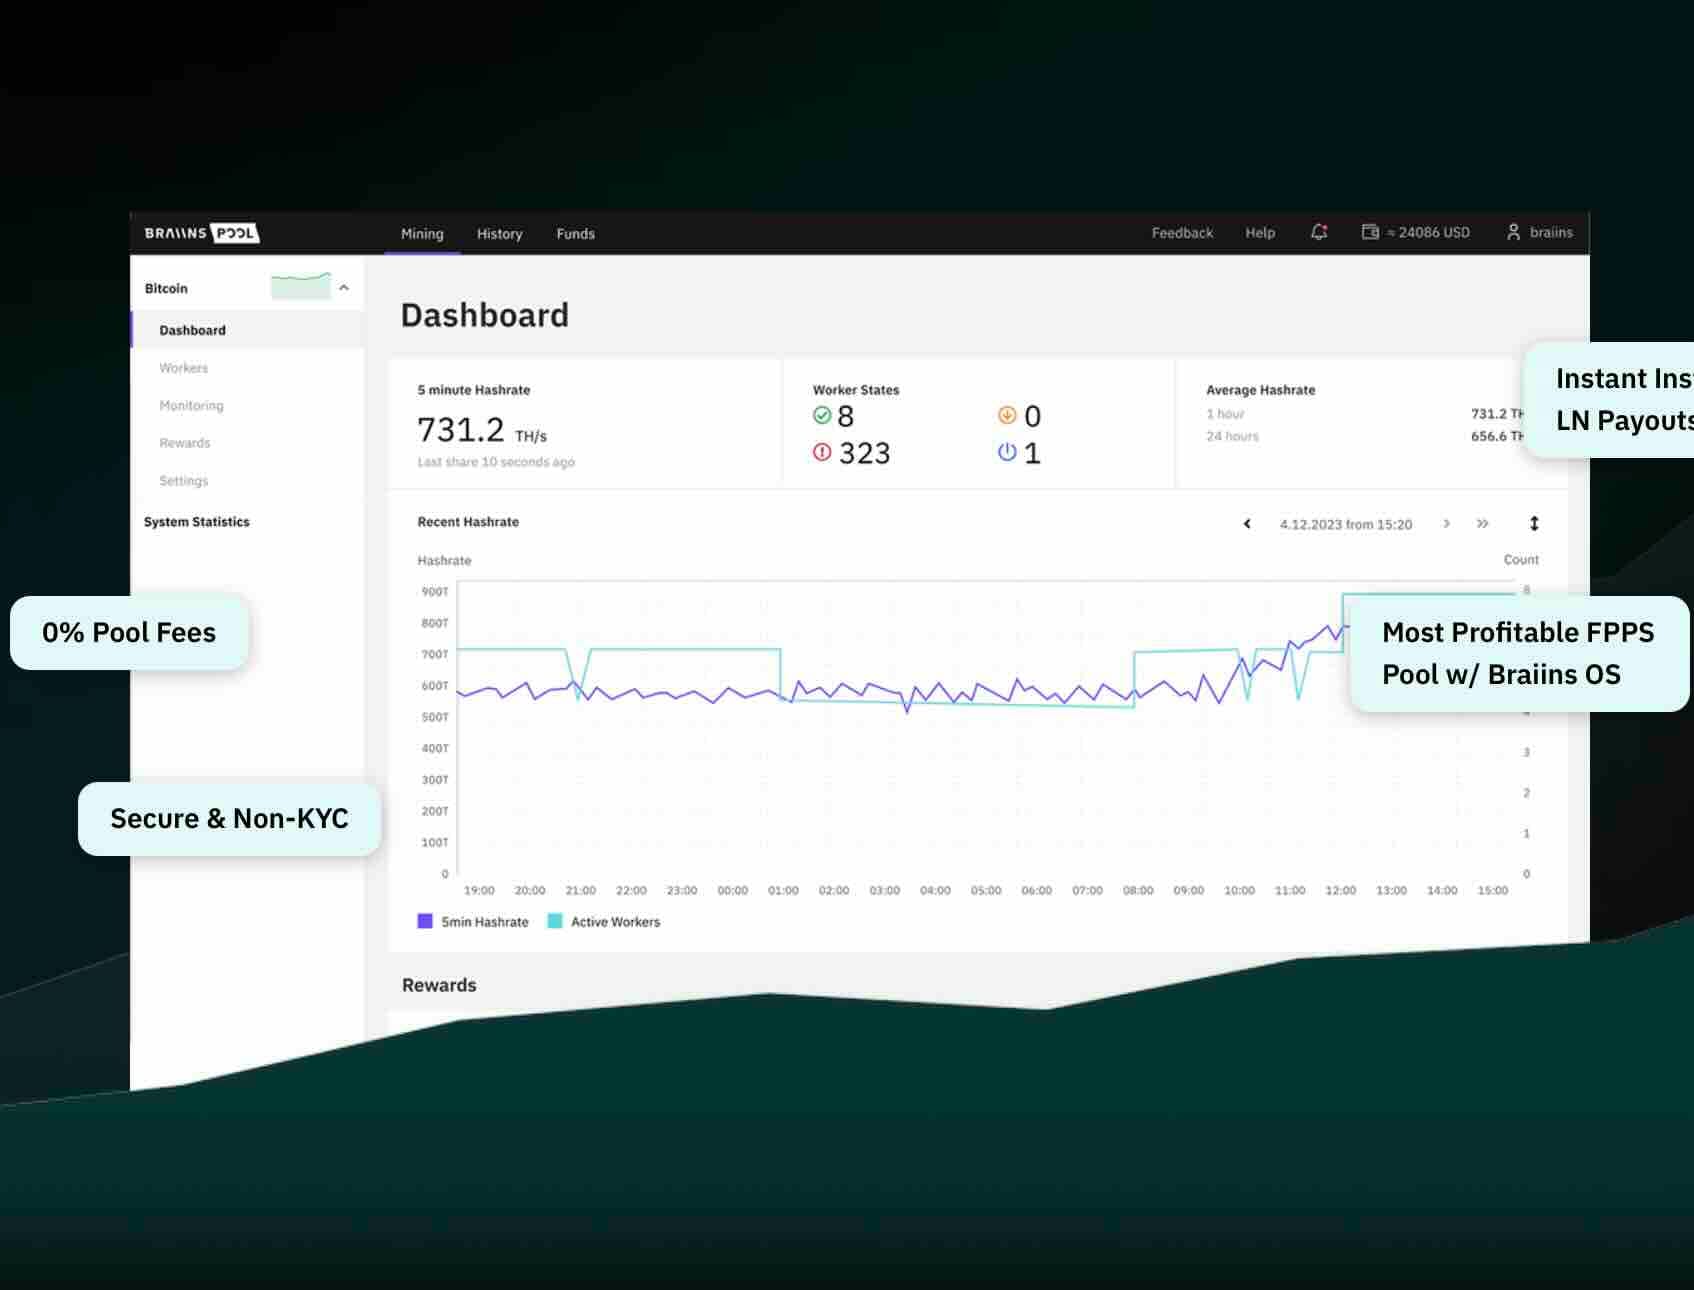Screen dimensions: 1694x1290
Task: Click the blue disabled workers power icon
Action: (x=1007, y=452)
